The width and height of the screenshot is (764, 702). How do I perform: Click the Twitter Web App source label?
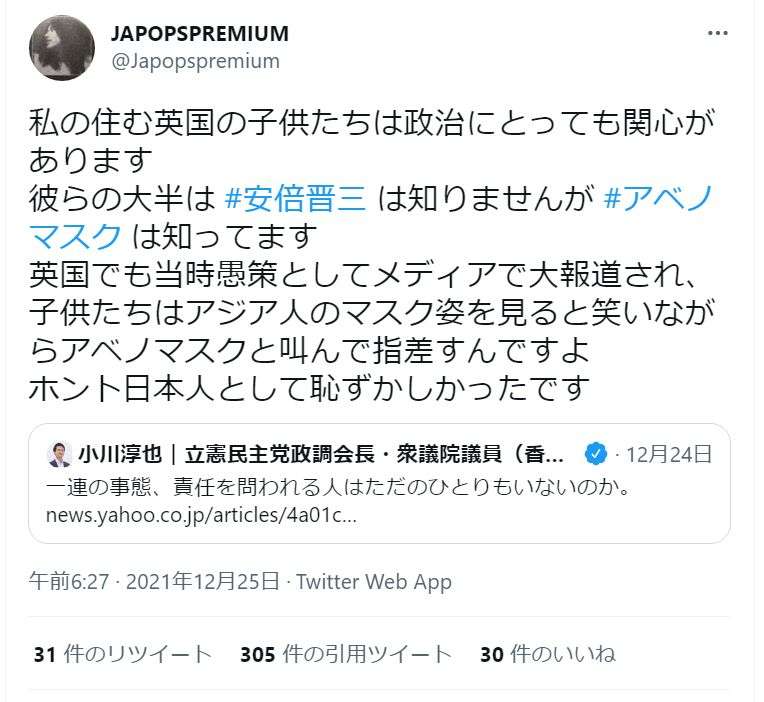[x=374, y=582]
